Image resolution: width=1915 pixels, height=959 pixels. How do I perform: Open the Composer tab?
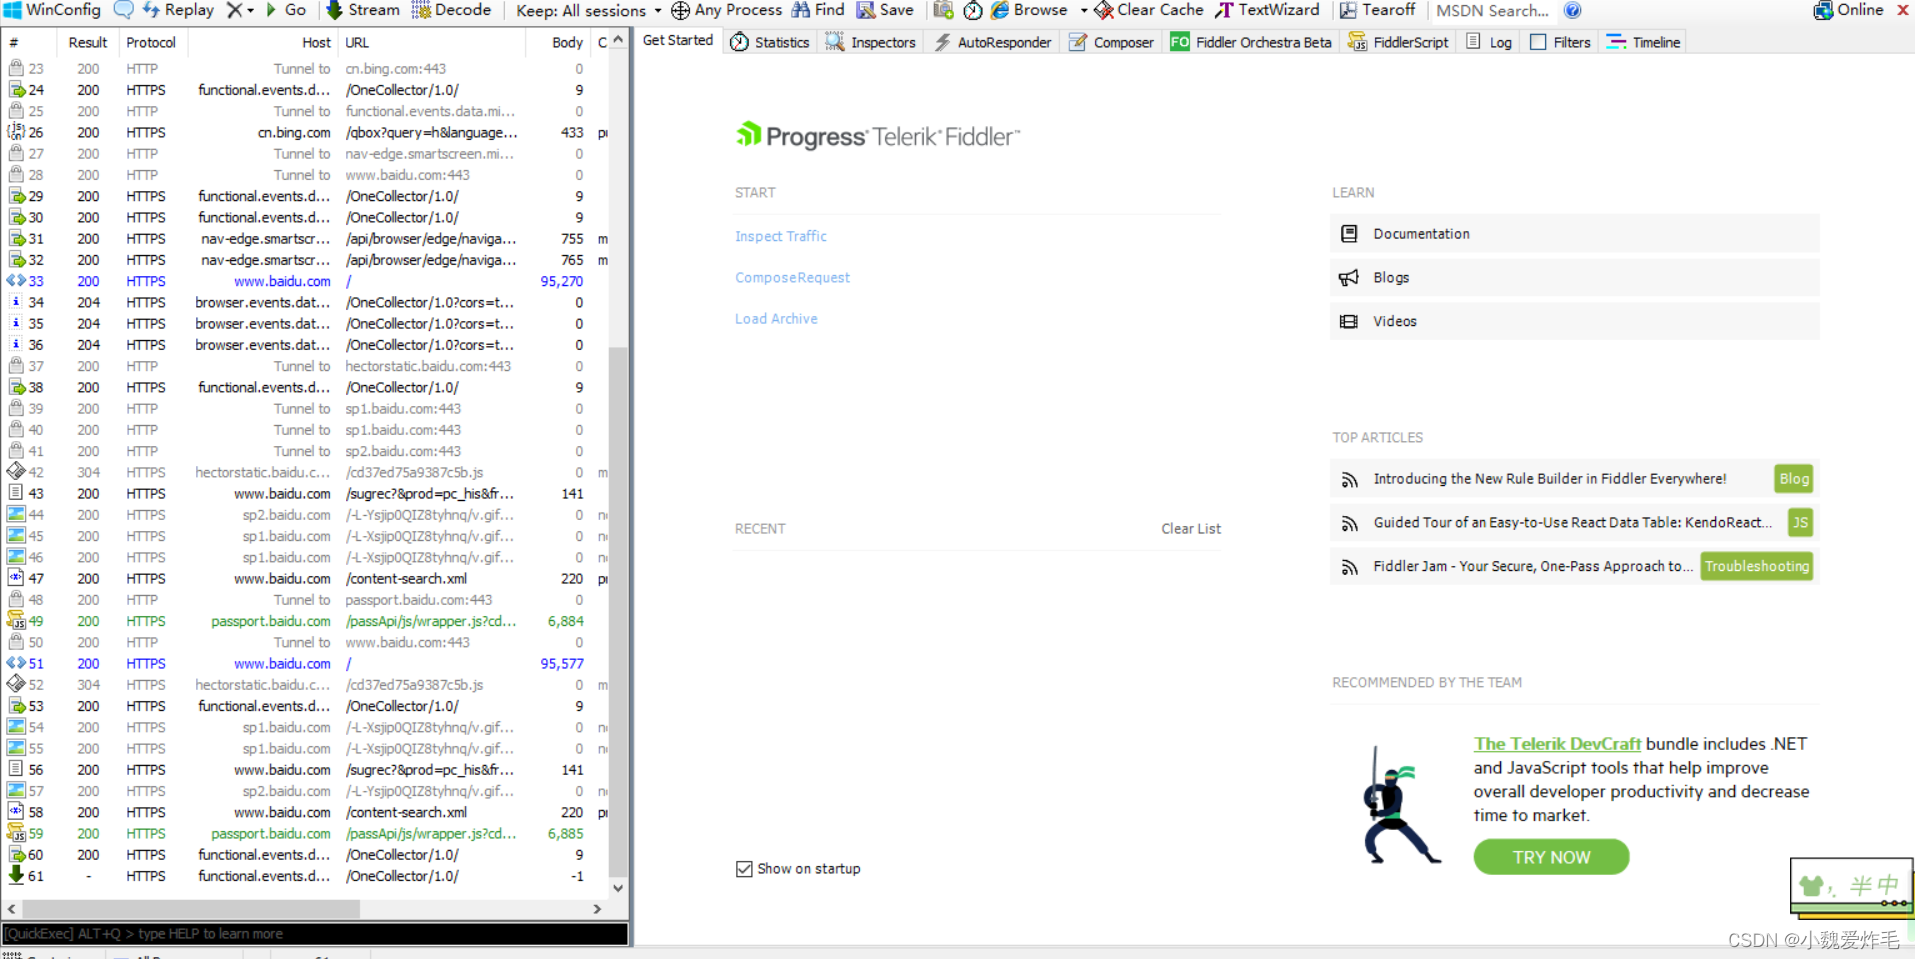click(1111, 42)
